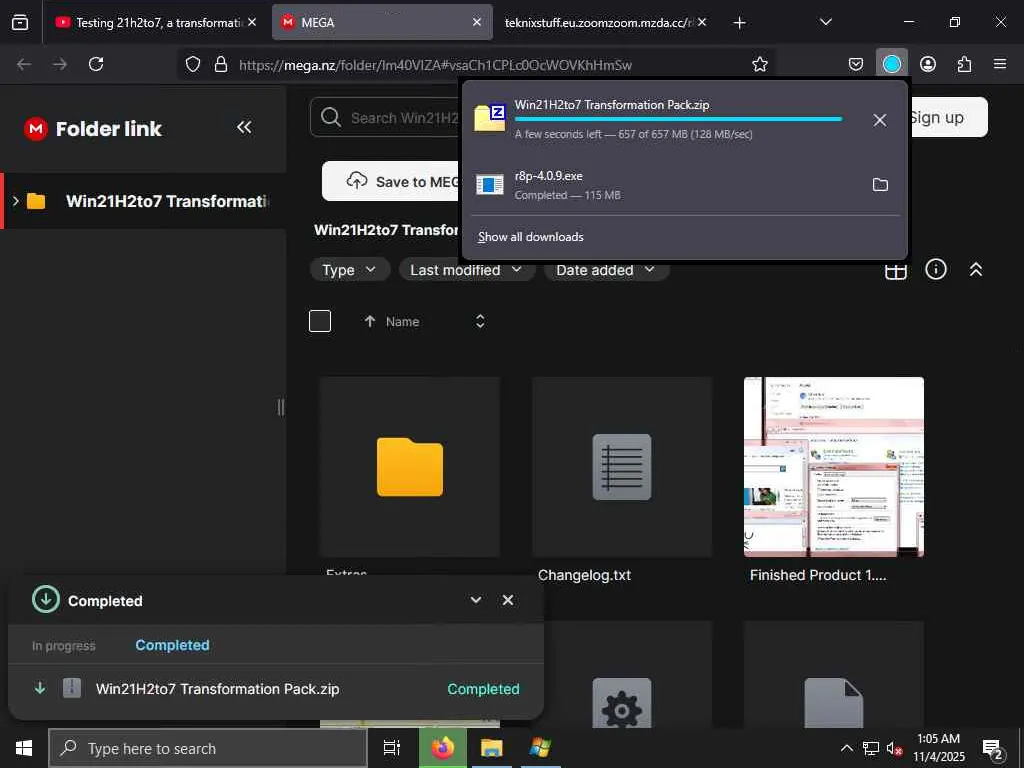Collapse the Folder link sidebar
The height and width of the screenshot is (768, 1024).
click(244, 127)
